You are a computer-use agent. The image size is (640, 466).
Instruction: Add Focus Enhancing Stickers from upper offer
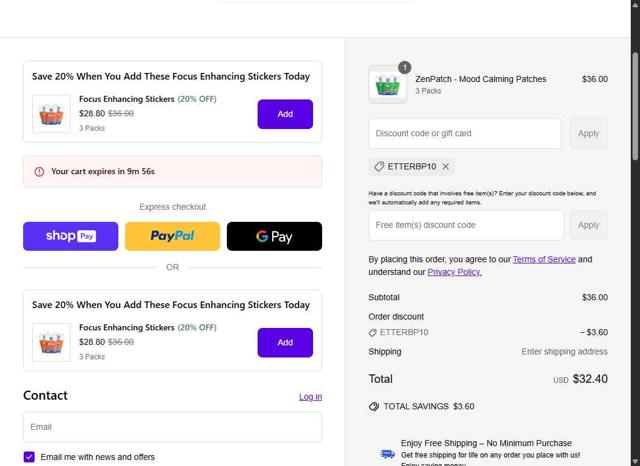pyautogui.click(x=285, y=114)
